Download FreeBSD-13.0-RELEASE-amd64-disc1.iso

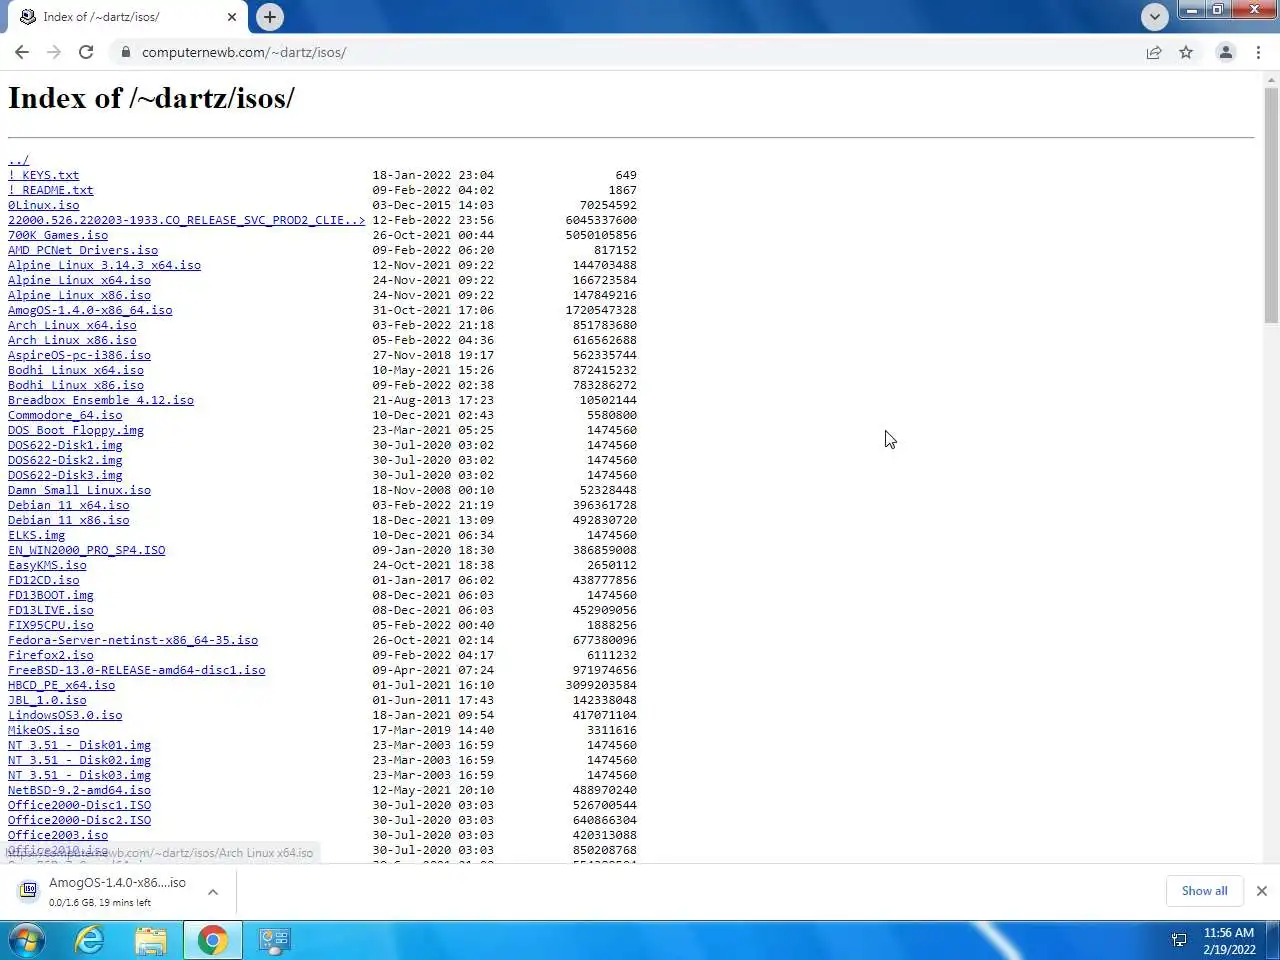[x=137, y=670]
